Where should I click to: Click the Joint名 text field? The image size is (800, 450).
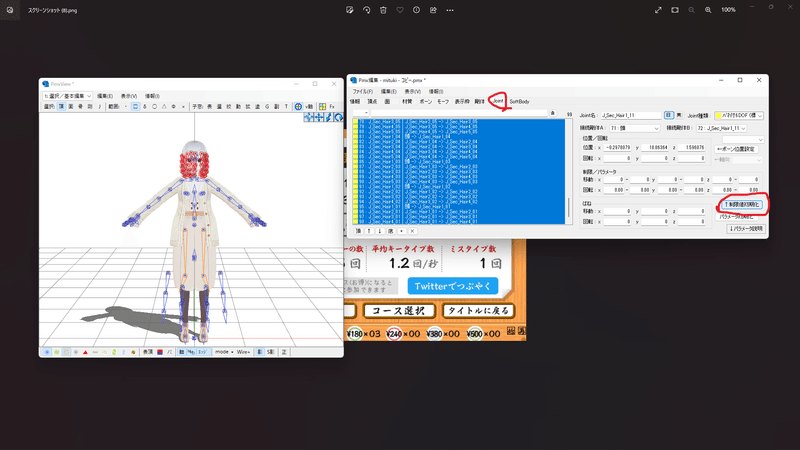coord(631,116)
